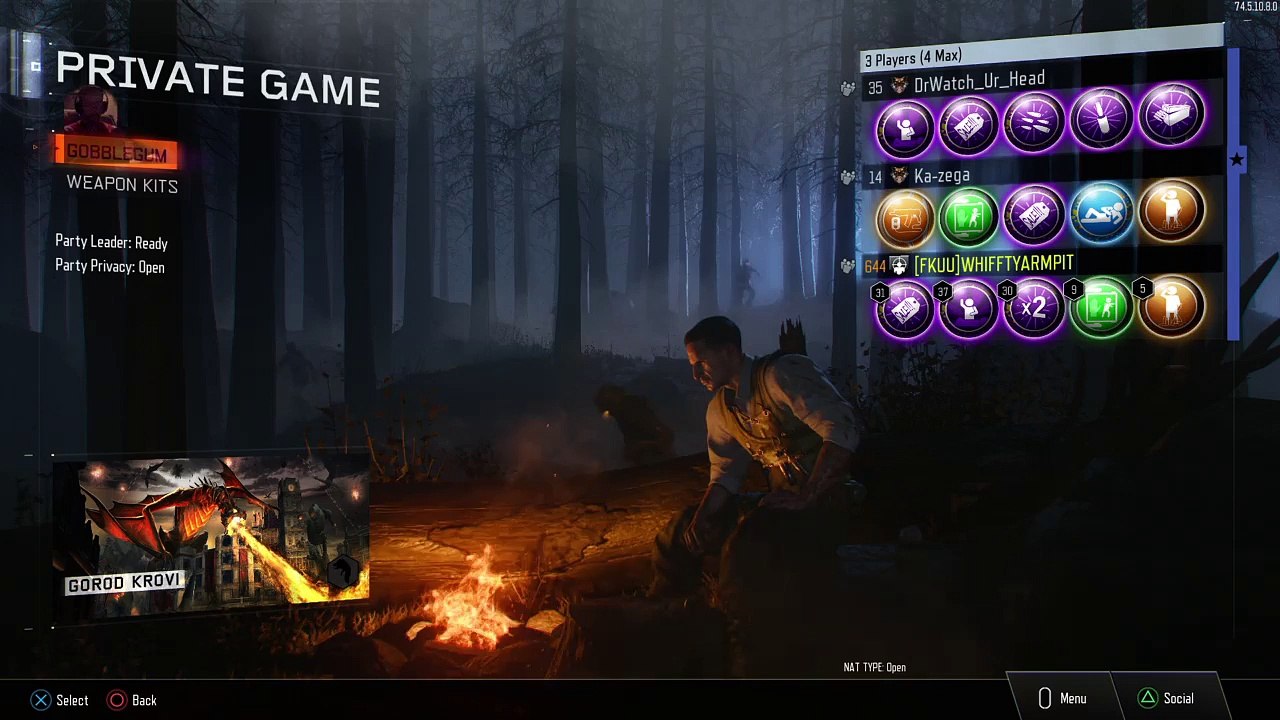Click the party icon beside Ka-zega
The width and height of the screenshot is (1280, 720).
click(x=848, y=177)
